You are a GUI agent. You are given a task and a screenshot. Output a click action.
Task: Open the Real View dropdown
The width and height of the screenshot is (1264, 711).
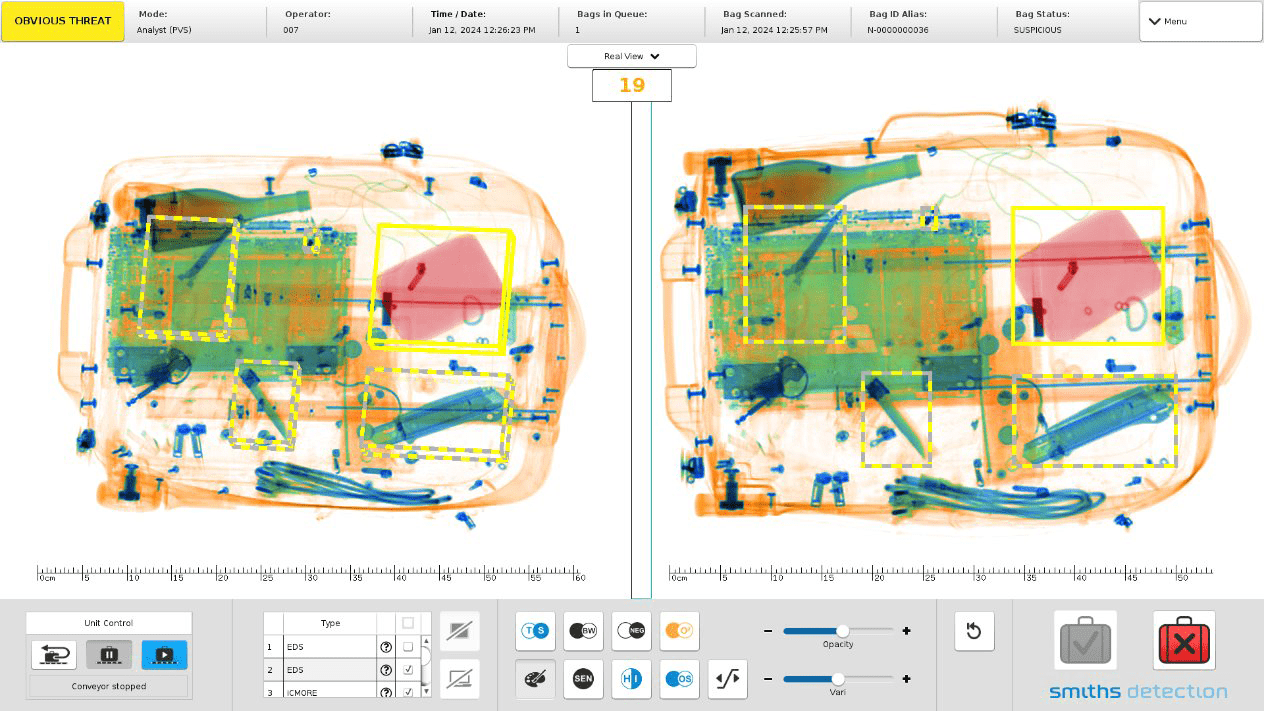tap(632, 56)
